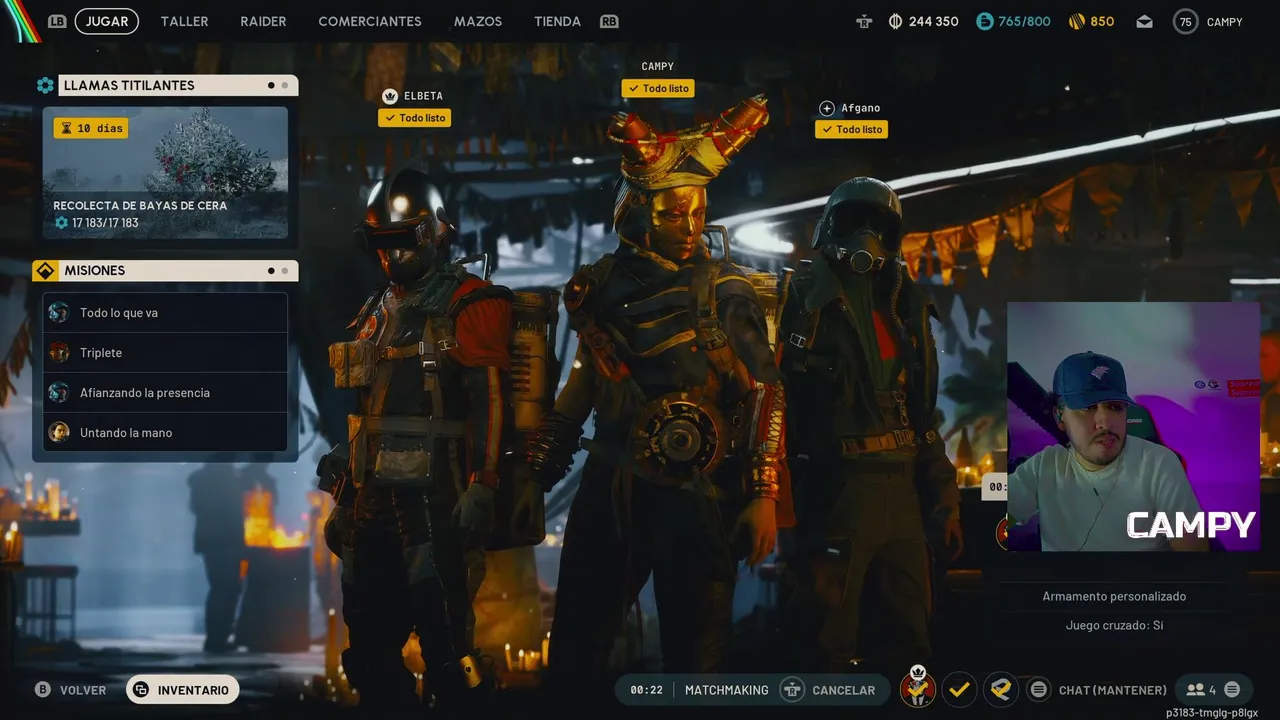Click the gold striped token icon
Viewport: 1280px width, 720px height.
pyautogui.click(x=1077, y=21)
